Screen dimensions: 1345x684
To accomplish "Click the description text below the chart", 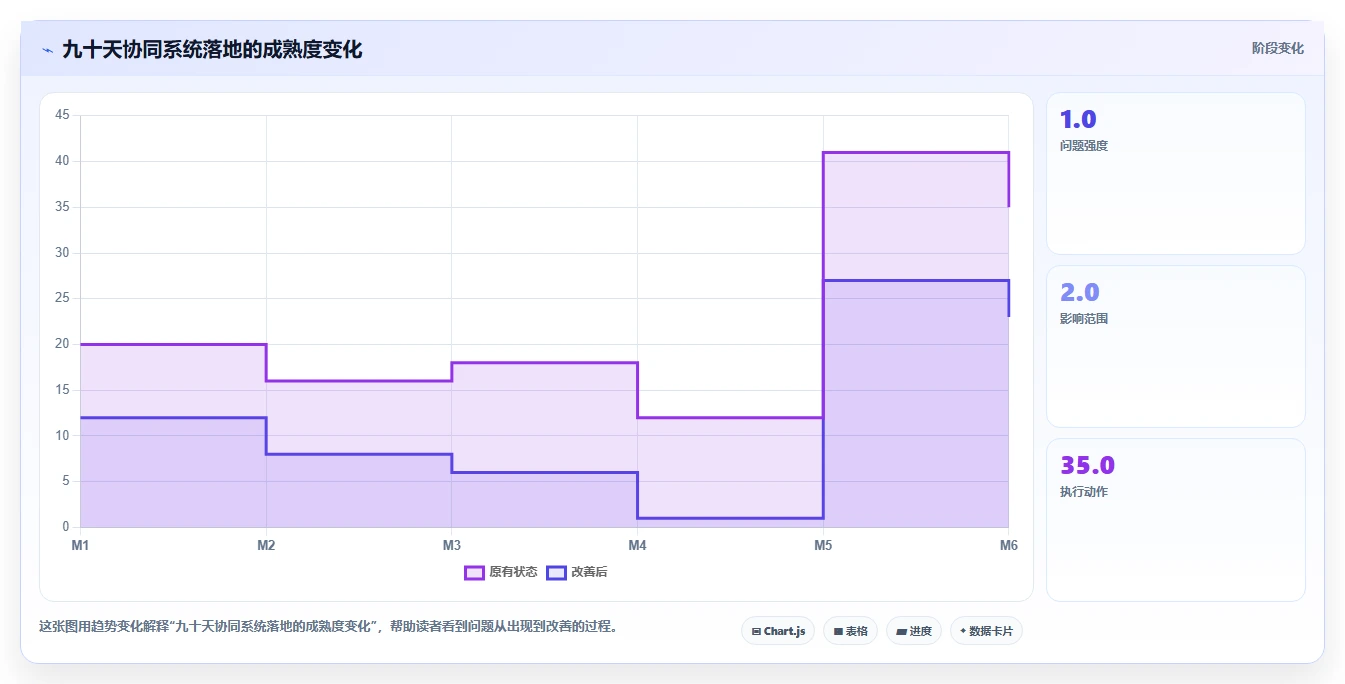I will 328,627.
